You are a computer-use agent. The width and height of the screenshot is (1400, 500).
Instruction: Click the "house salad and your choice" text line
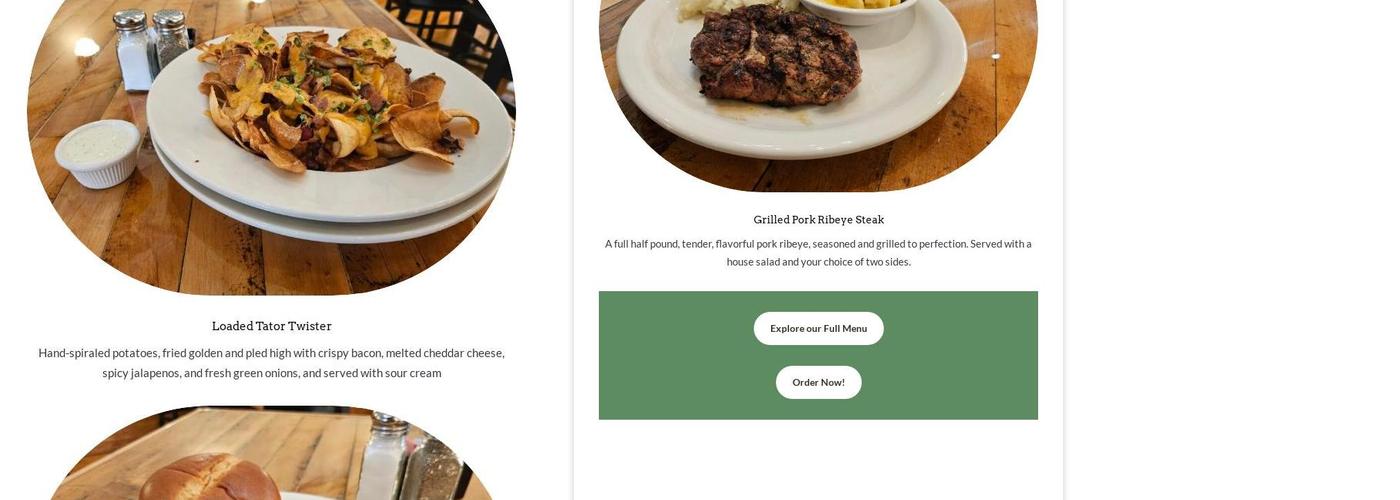click(818, 262)
